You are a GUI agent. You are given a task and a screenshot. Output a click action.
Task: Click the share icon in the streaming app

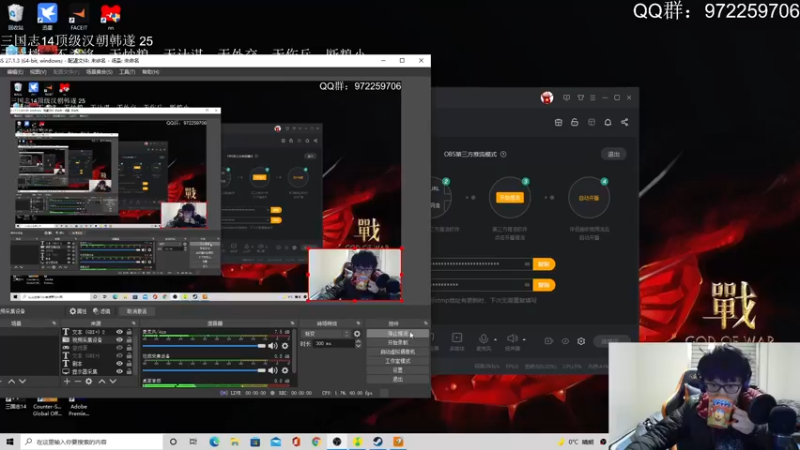tap(624, 122)
